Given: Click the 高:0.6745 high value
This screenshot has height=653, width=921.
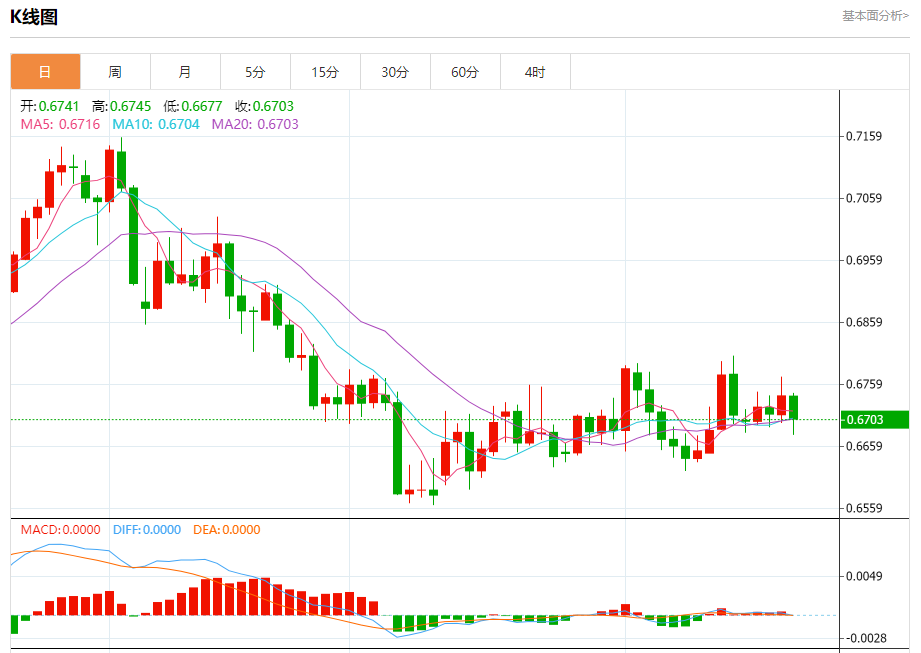Looking at the screenshot, I should (122, 106).
